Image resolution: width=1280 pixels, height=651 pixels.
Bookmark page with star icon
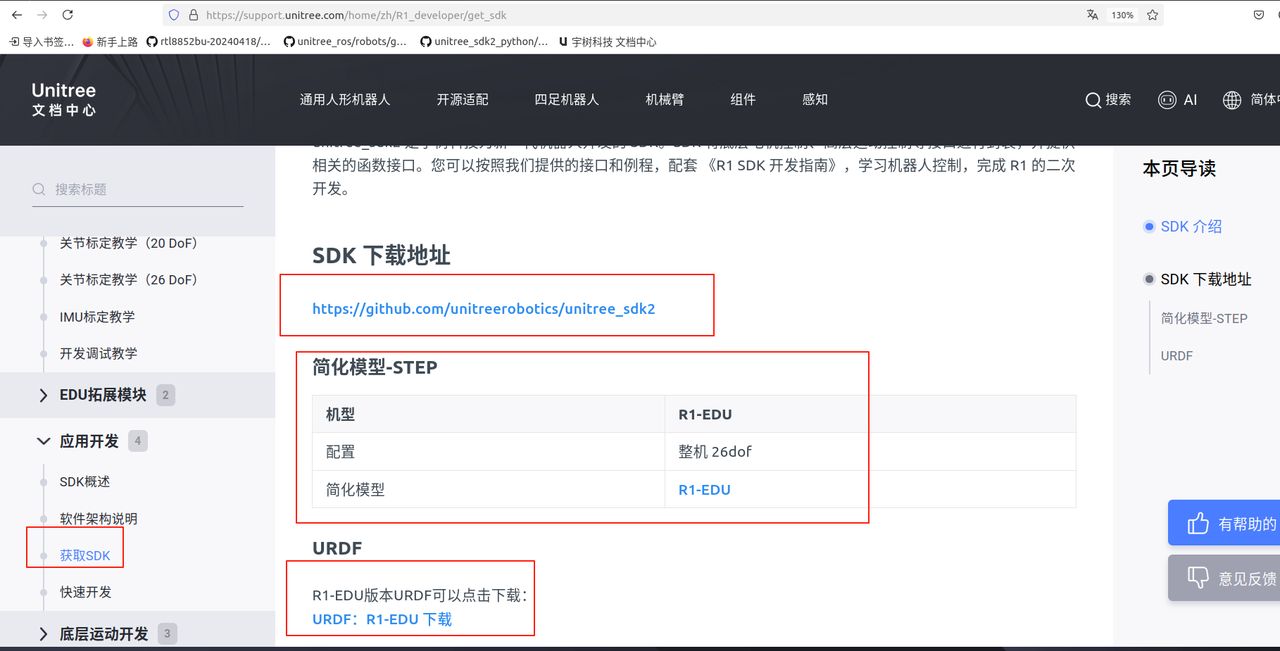[1153, 15]
